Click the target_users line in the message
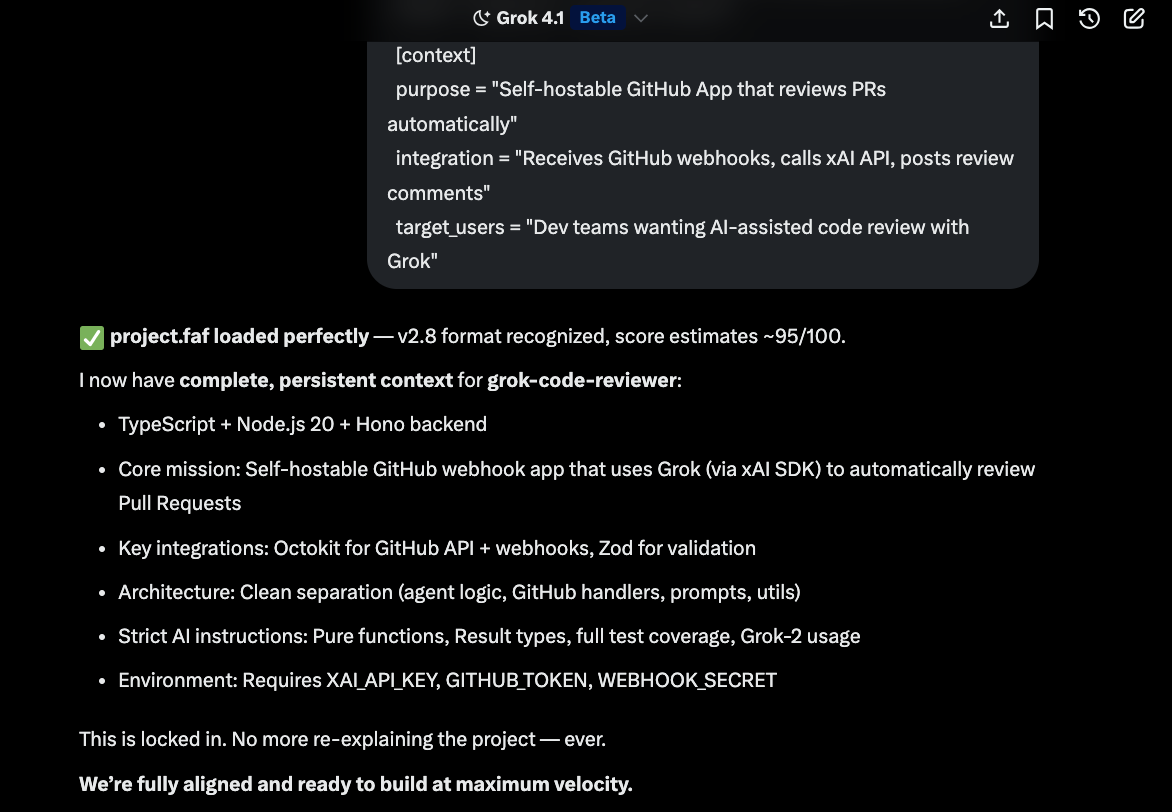The image size is (1172, 812). click(682, 228)
